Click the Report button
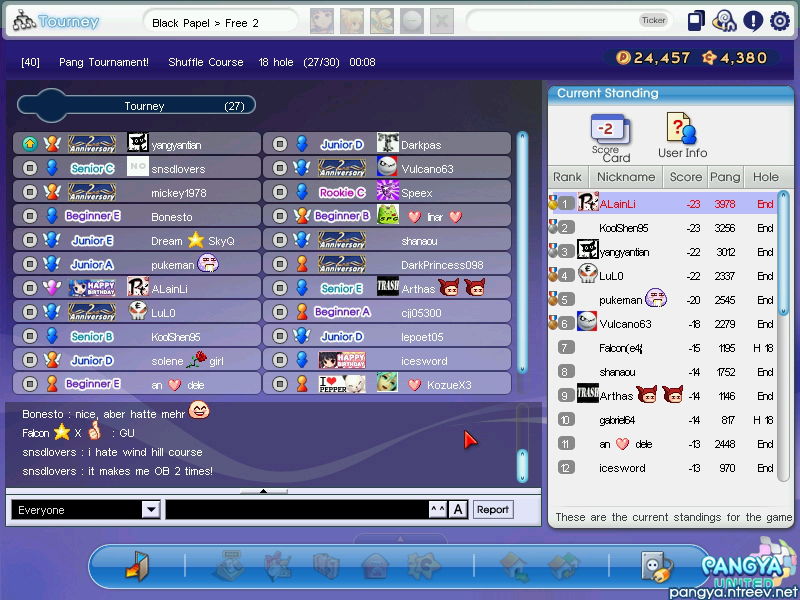Viewport: 800px width, 600px height. click(x=492, y=510)
